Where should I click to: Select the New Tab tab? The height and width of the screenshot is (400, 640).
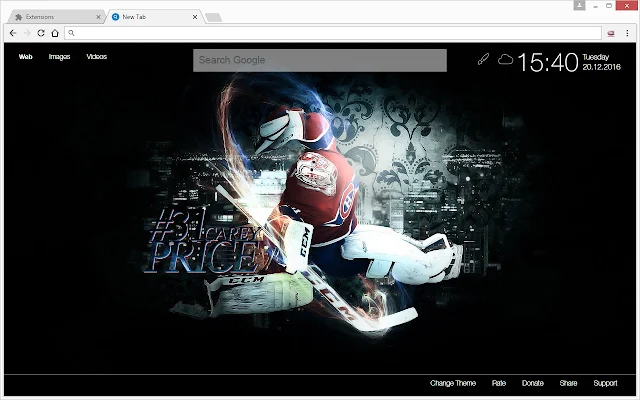click(154, 17)
